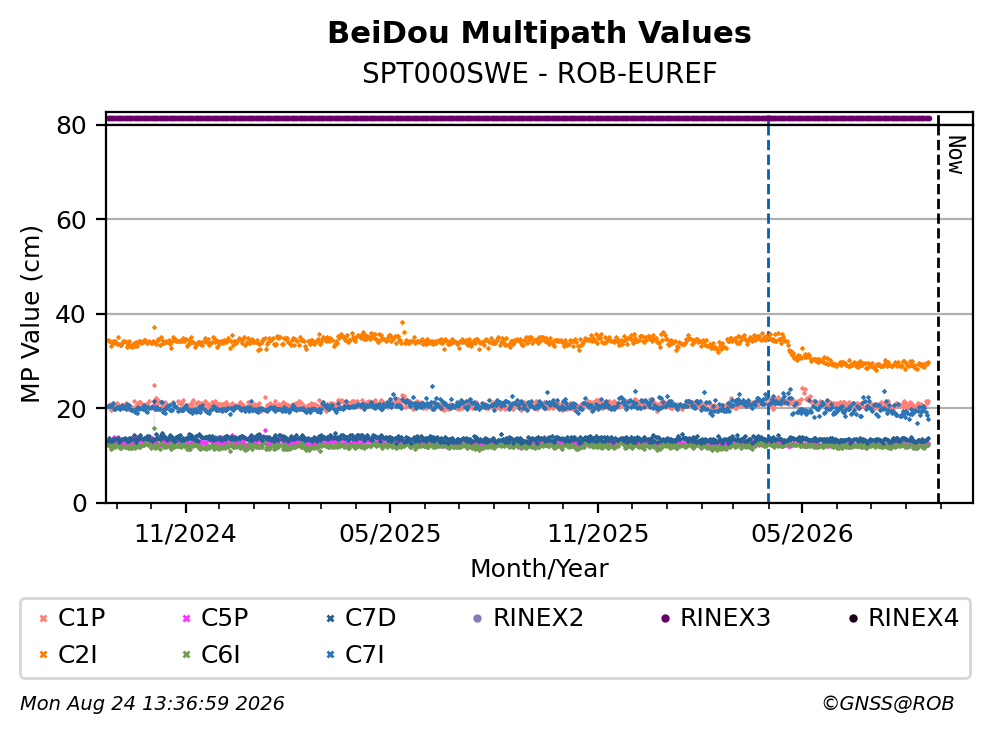Click the 11/2025 axis tick label
The width and height of the screenshot is (993, 734).
click(598, 534)
